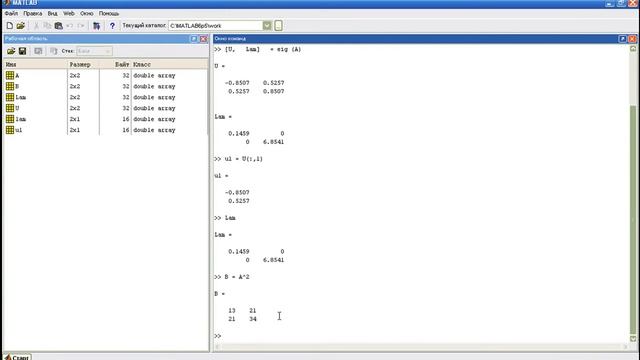Click the variable B grid icon
Viewport: 640px width, 360px height.
pyautogui.click(x=10, y=87)
